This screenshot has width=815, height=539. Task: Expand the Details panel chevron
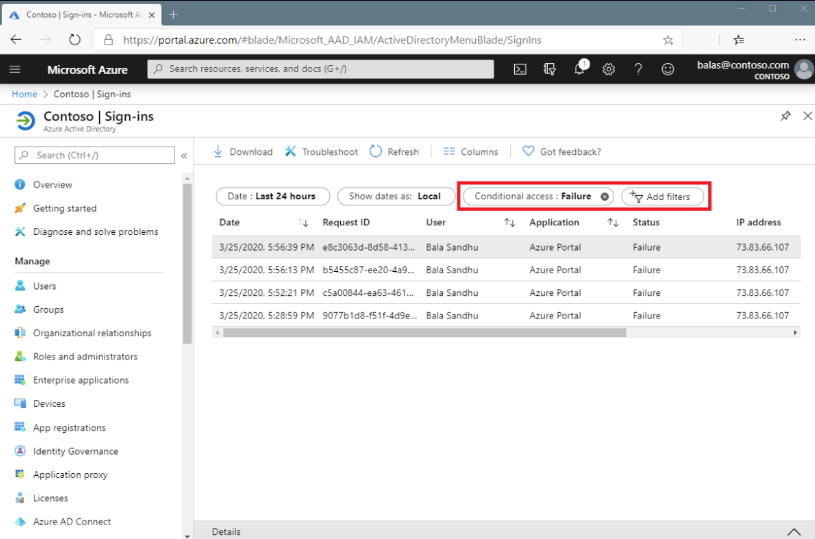coord(794,532)
